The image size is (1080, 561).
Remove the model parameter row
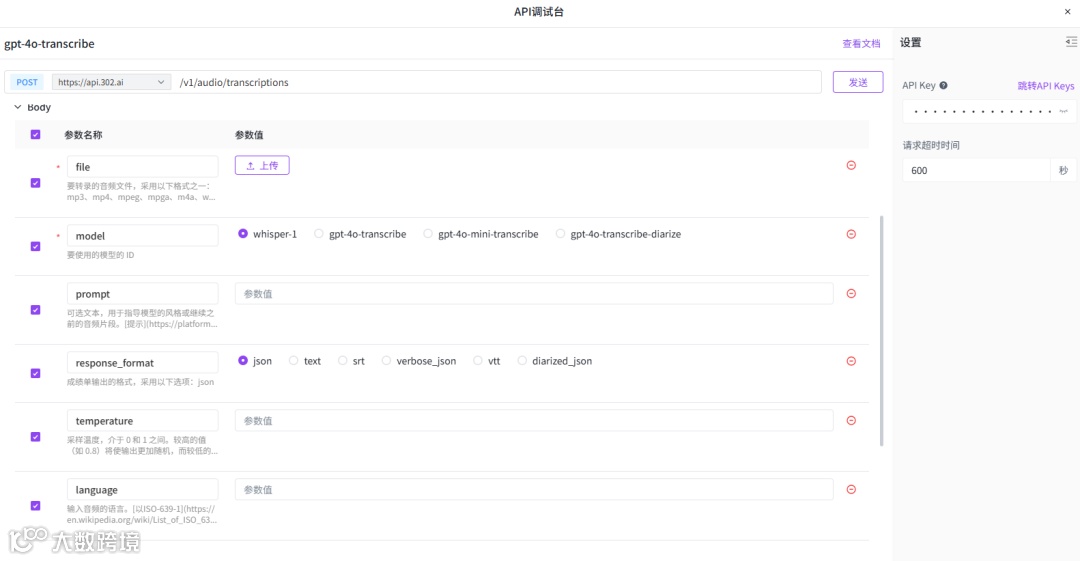pyautogui.click(x=851, y=234)
